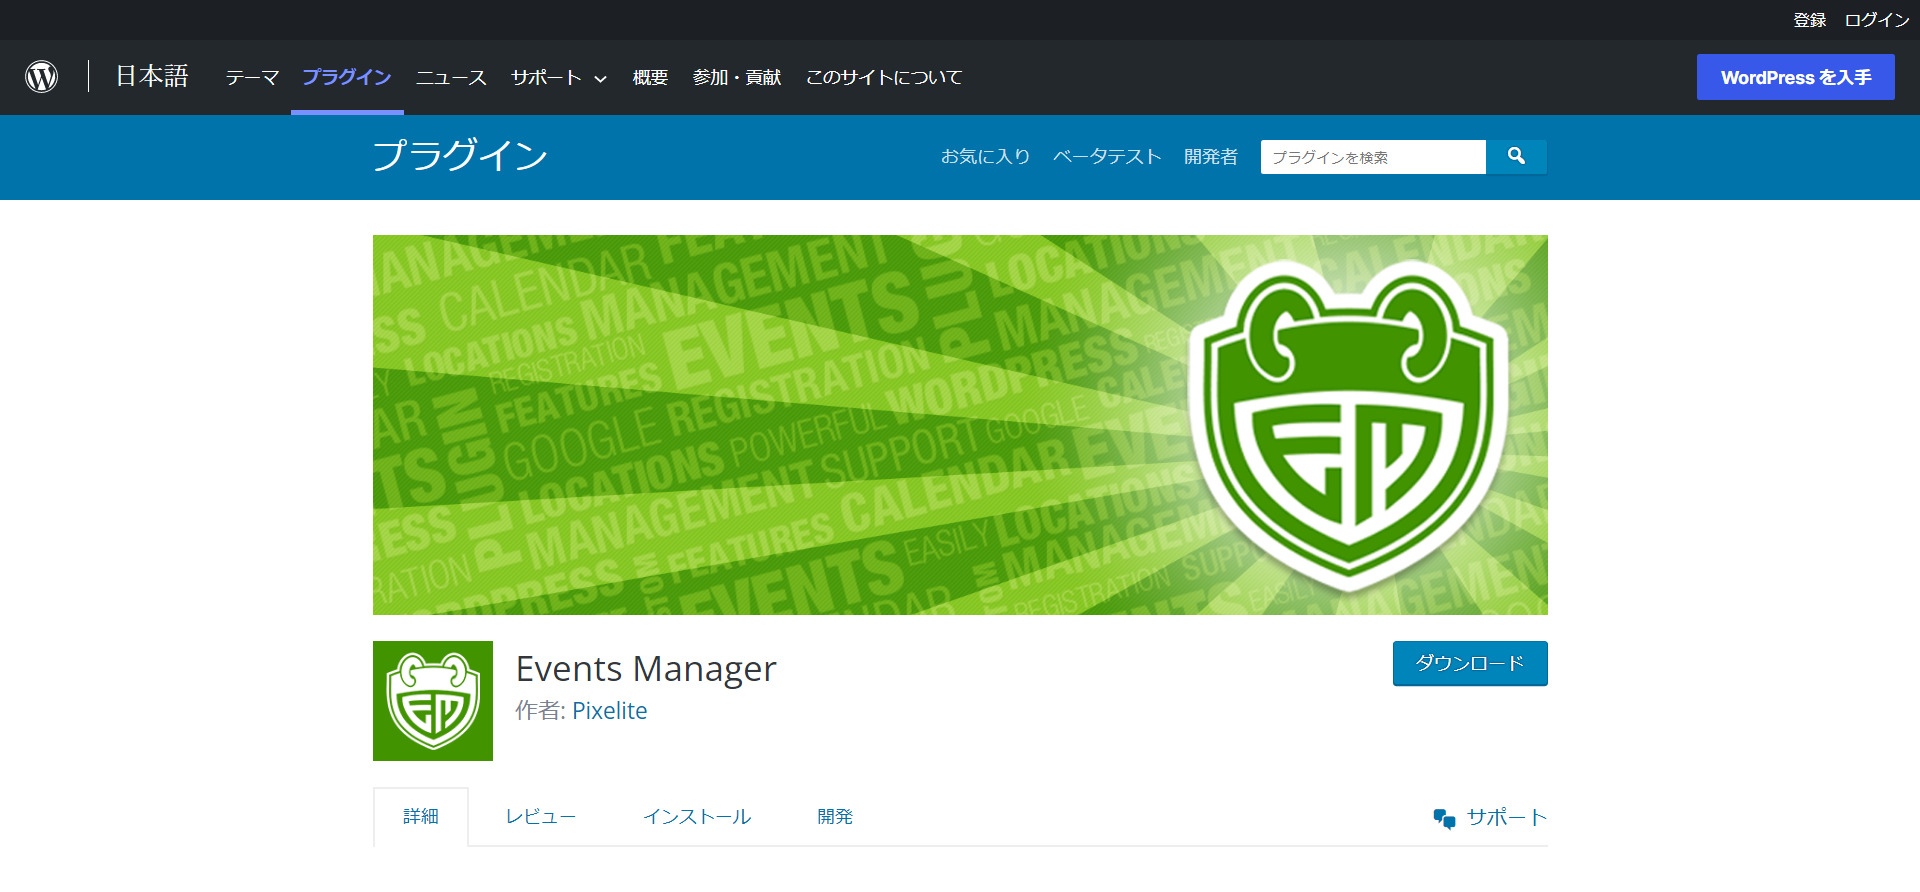The height and width of the screenshot is (892, 1920).
Task: Open the テーマ menu item
Action: 252,77
